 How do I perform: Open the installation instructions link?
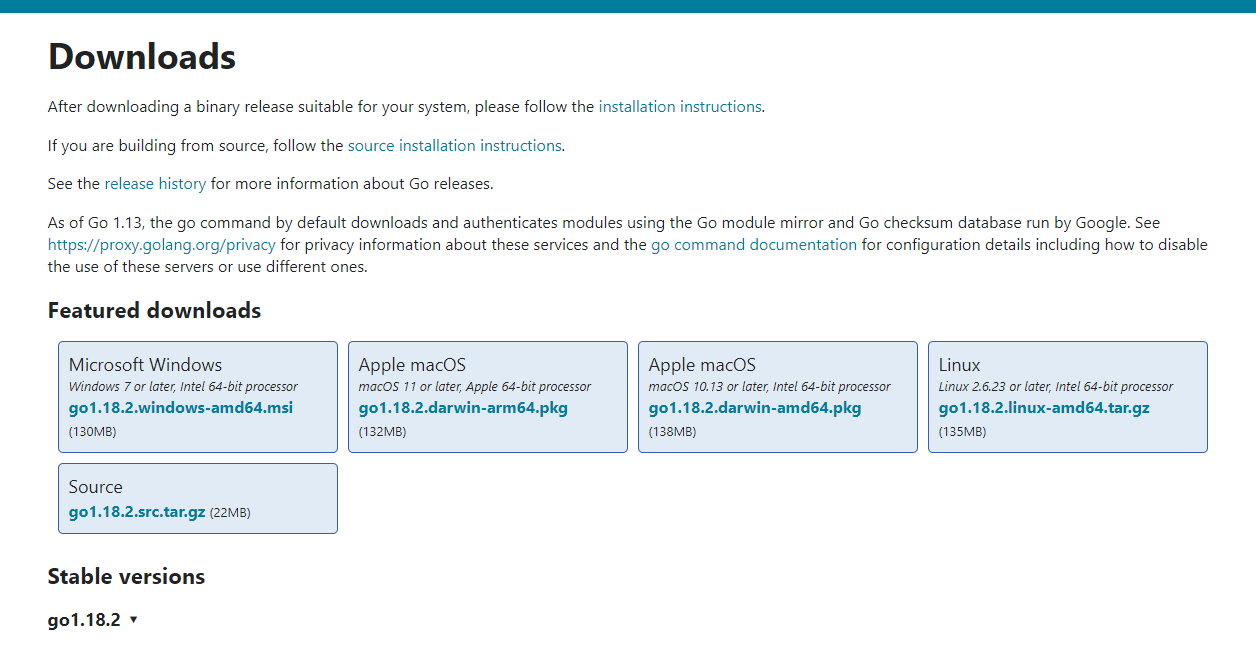pyautogui.click(x=680, y=107)
